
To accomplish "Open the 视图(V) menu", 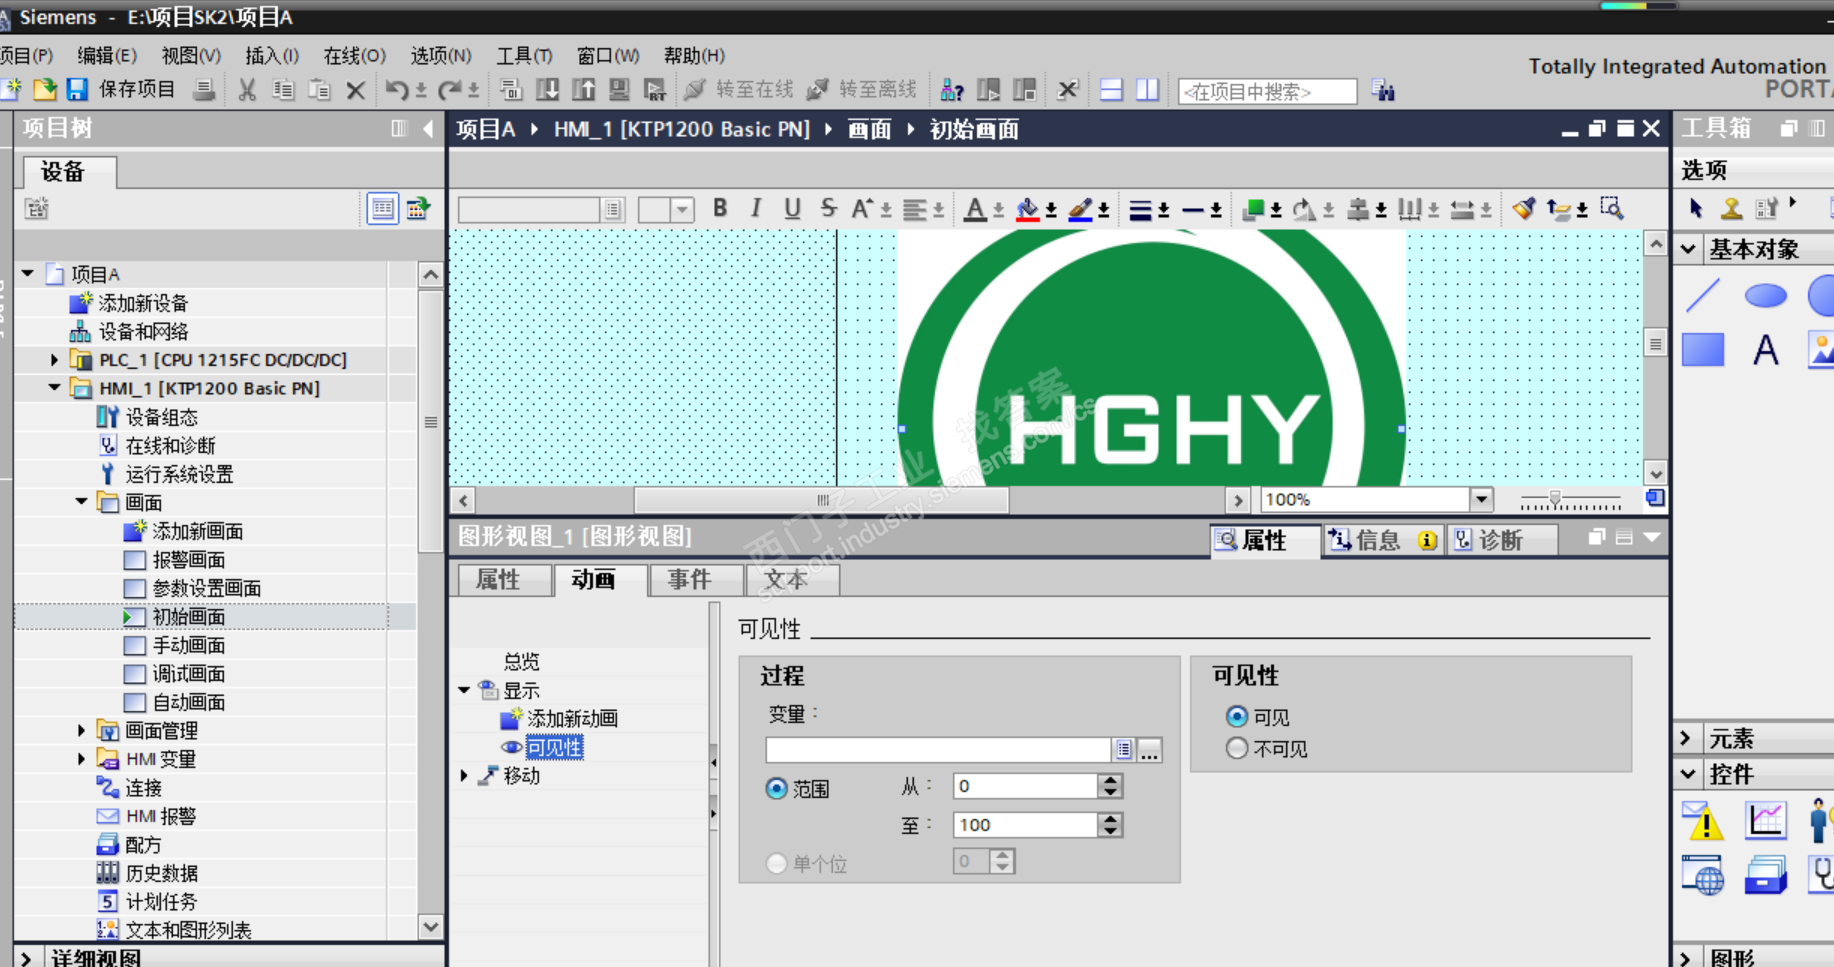I will (191, 56).
